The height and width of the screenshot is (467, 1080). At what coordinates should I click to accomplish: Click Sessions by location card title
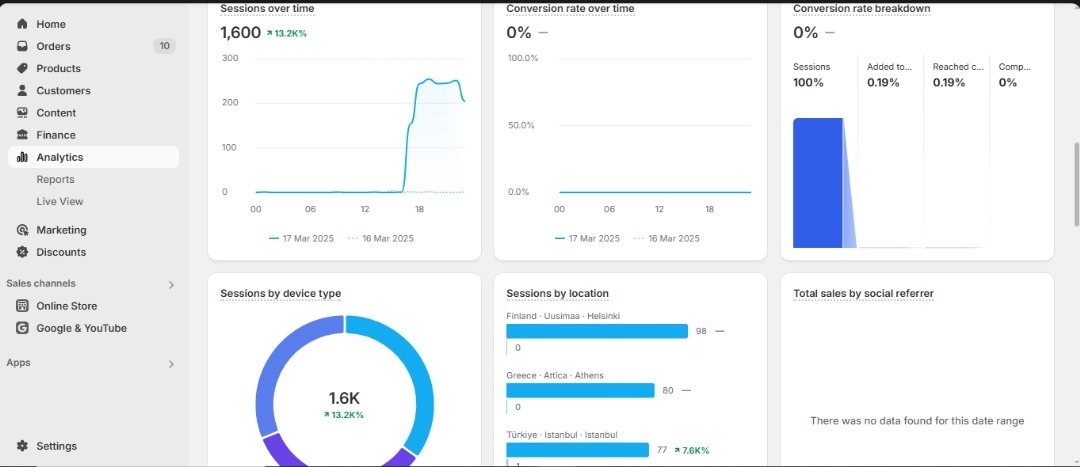[x=557, y=294]
